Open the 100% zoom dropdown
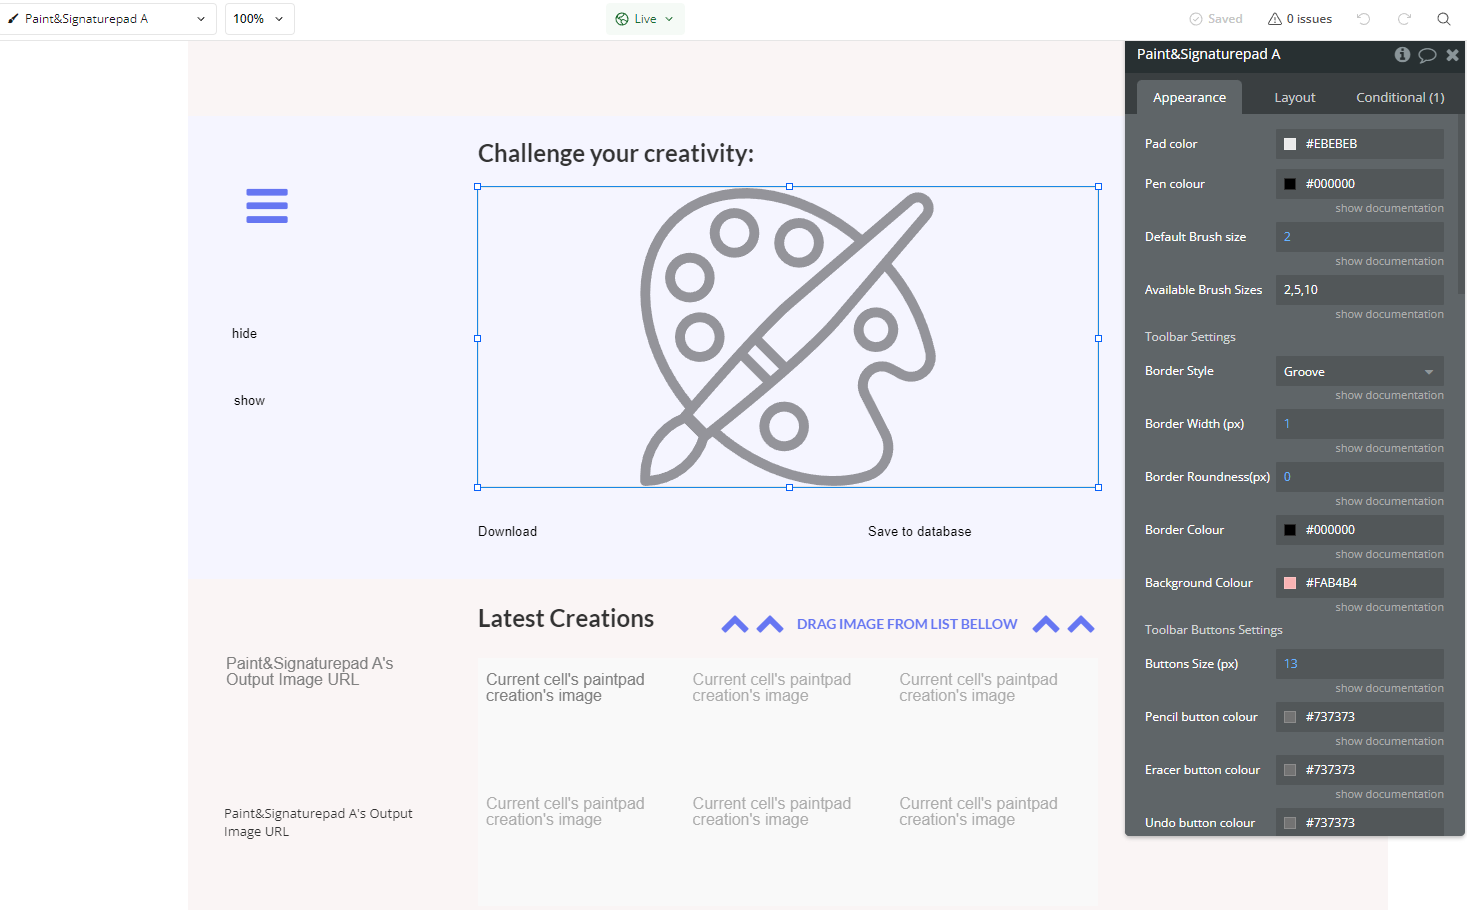Viewport: 1467px width, 910px height. 259,19
